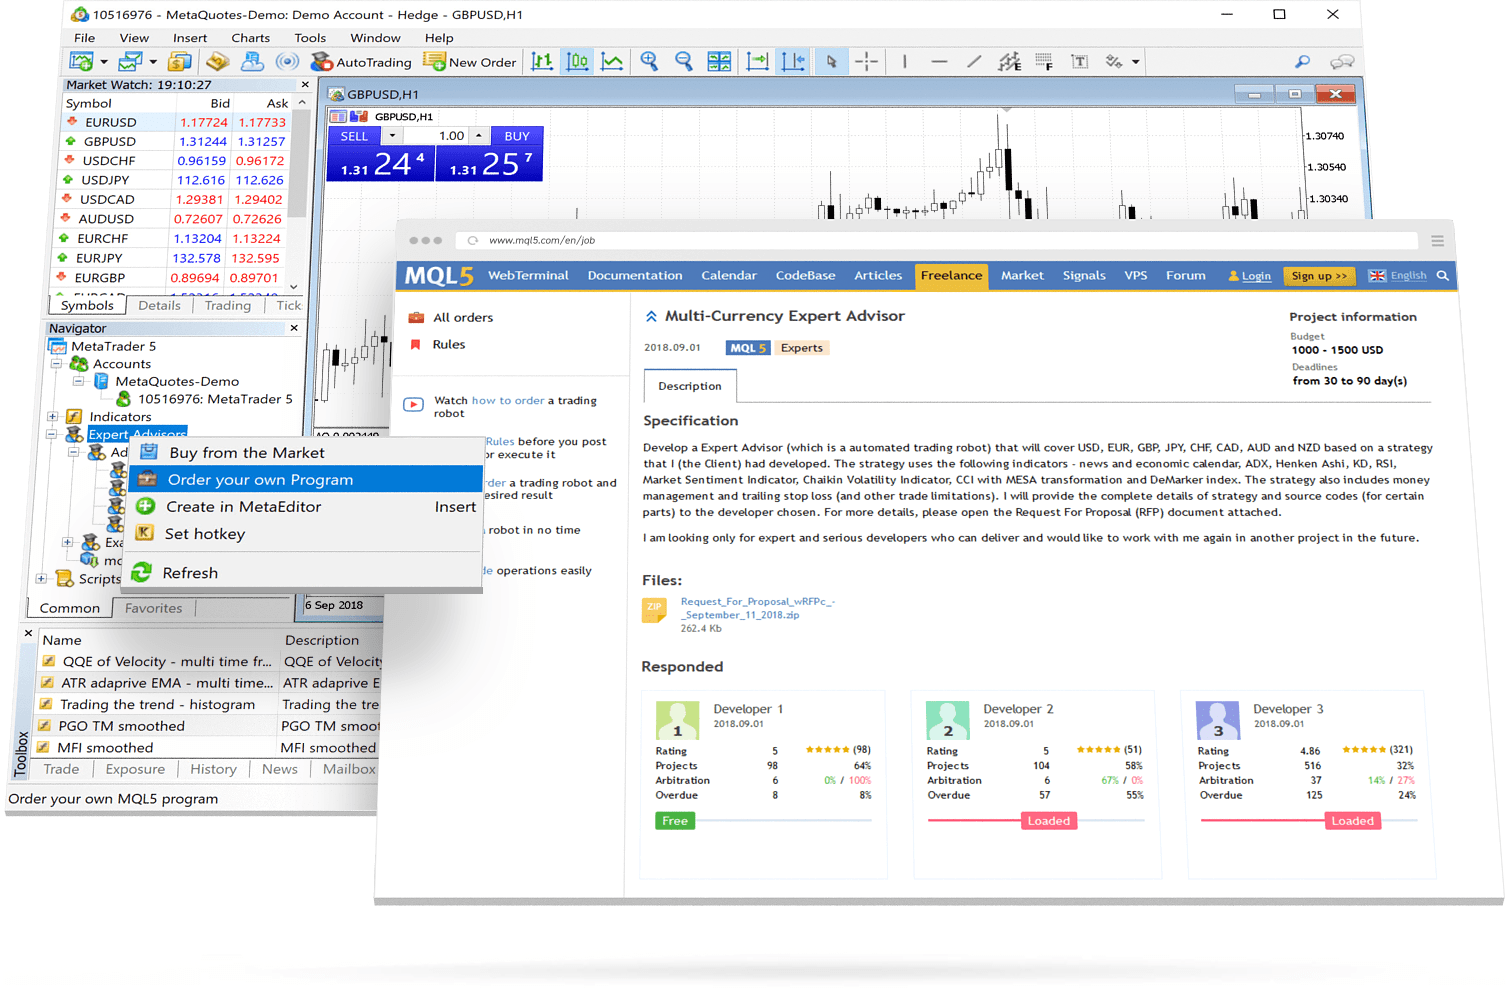Screen dimensions: 1510x993
Task: Click the Free progress bar on Developer 1 card
Action: pyautogui.click(x=675, y=820)
